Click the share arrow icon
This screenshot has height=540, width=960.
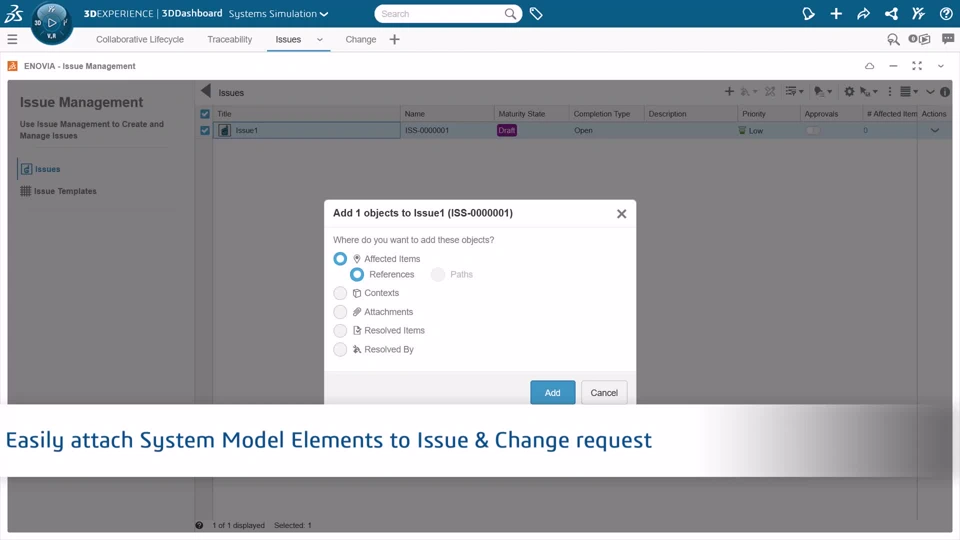pyautogui.click(x=863, y=13)
